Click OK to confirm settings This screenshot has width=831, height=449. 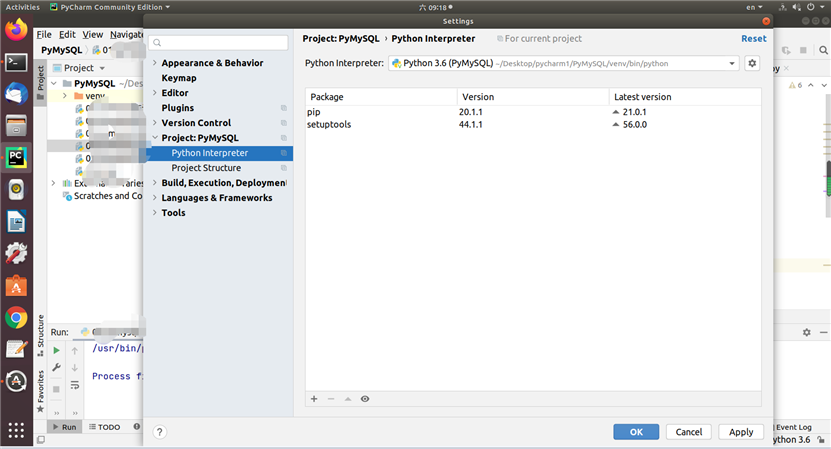click(x=636, y=432)
